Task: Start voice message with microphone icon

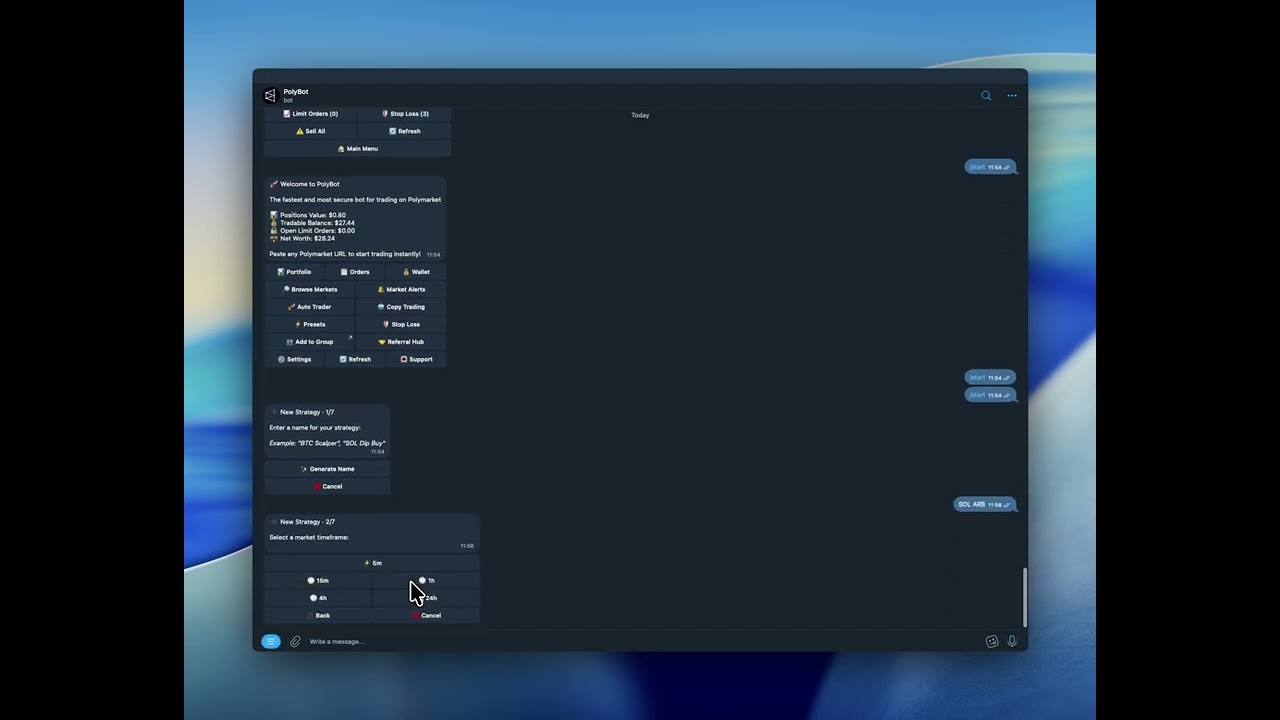Action: pyautogui.click(x=1012, y=641)
